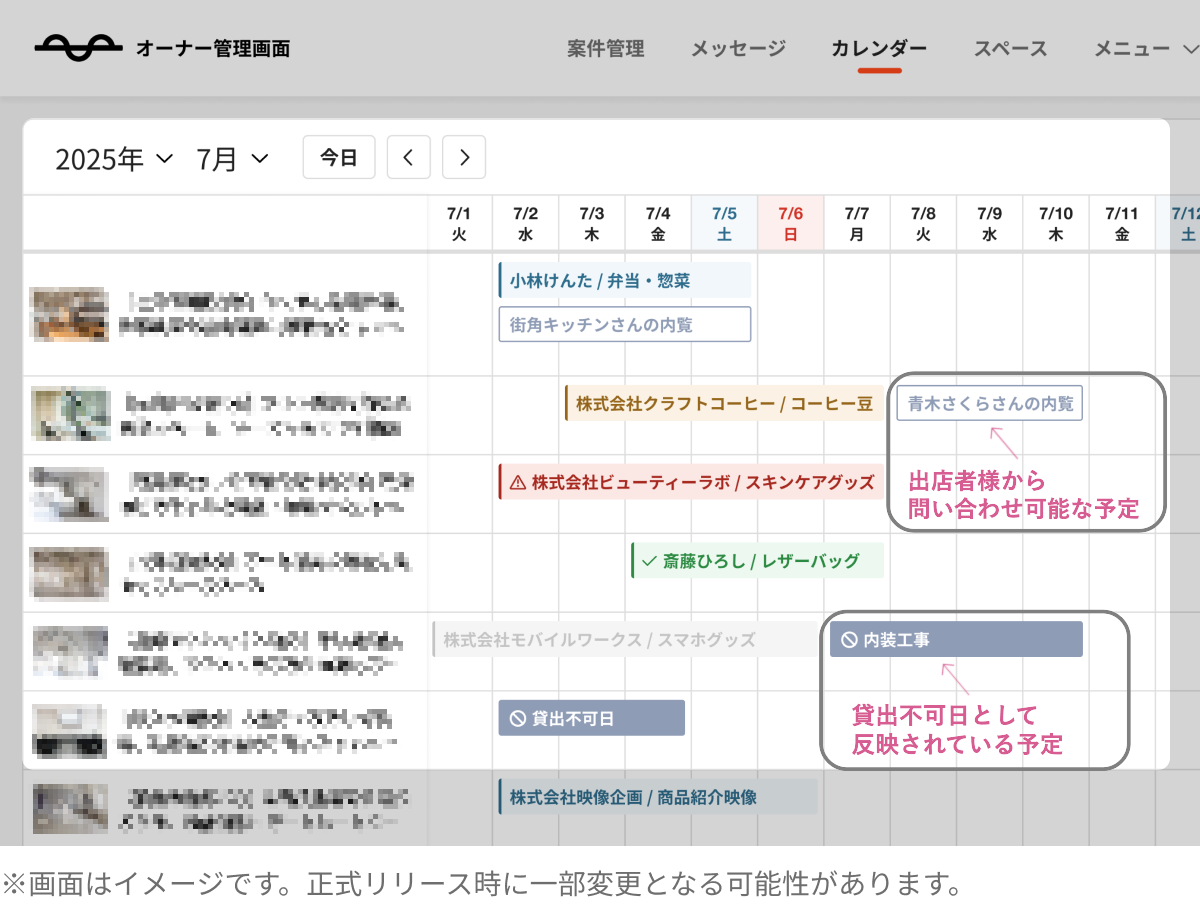Select the 7/6 Sunday date header
The width and height of the screenshot is (1200, 904).
coord(791,224)
